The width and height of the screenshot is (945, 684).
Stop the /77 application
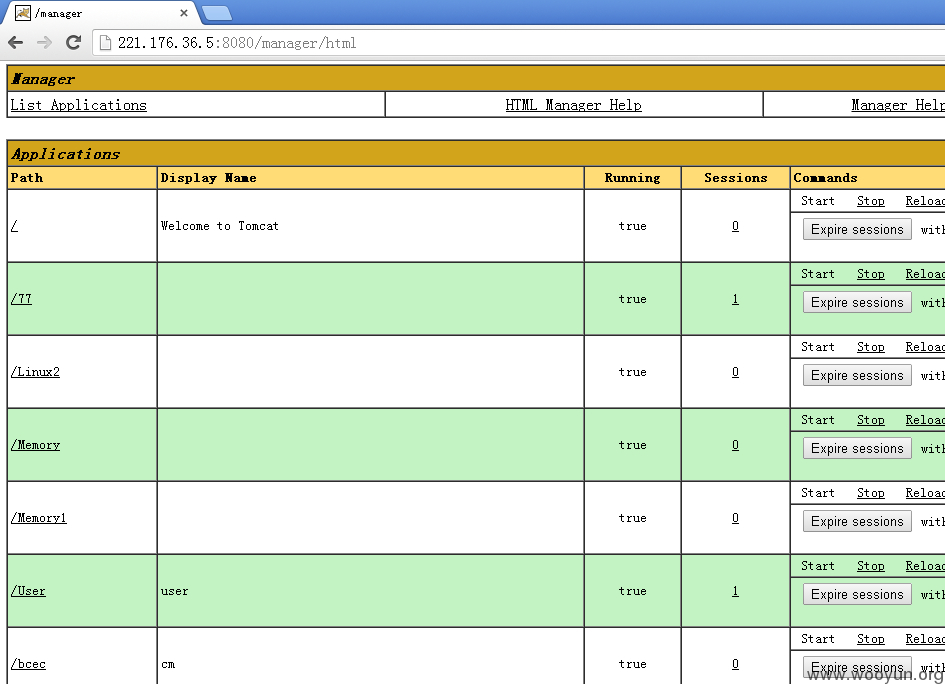871,274
